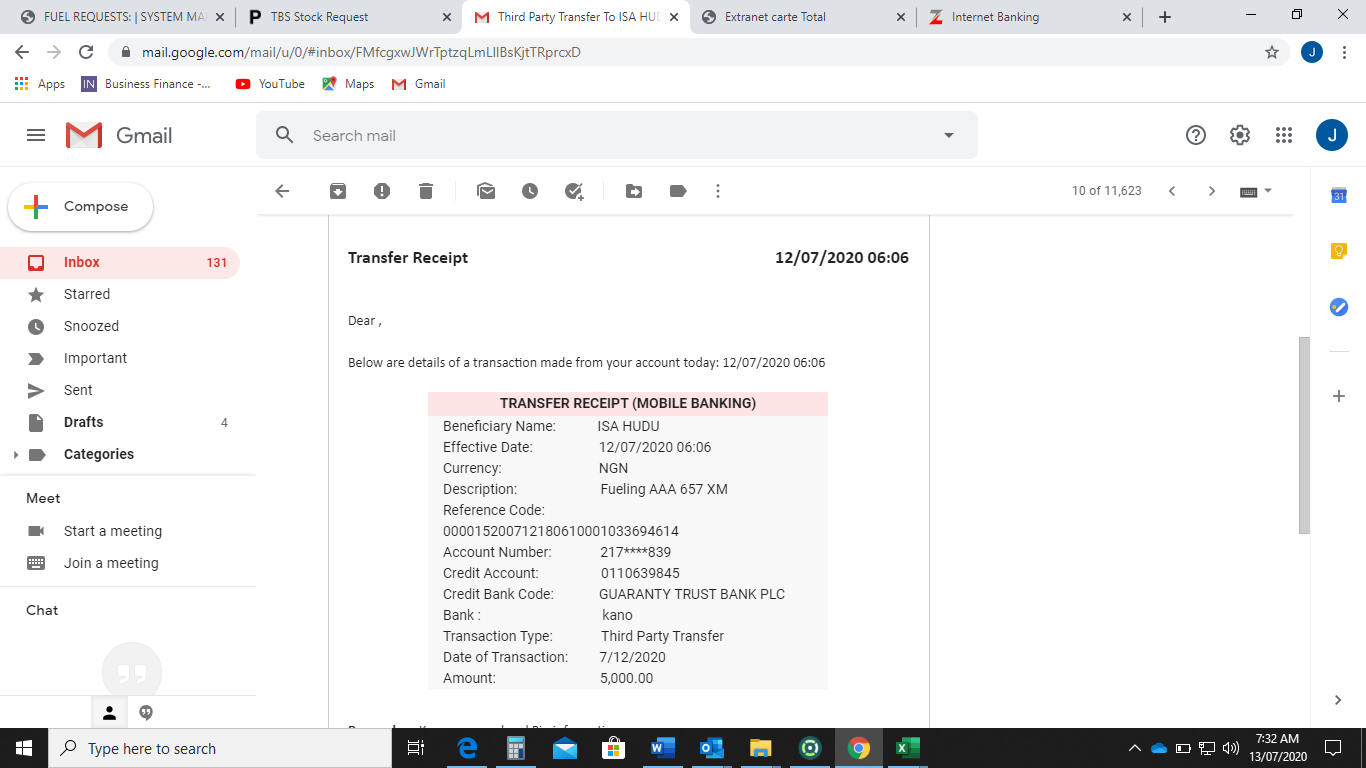Open Windows Start menu

click(24, 748)
